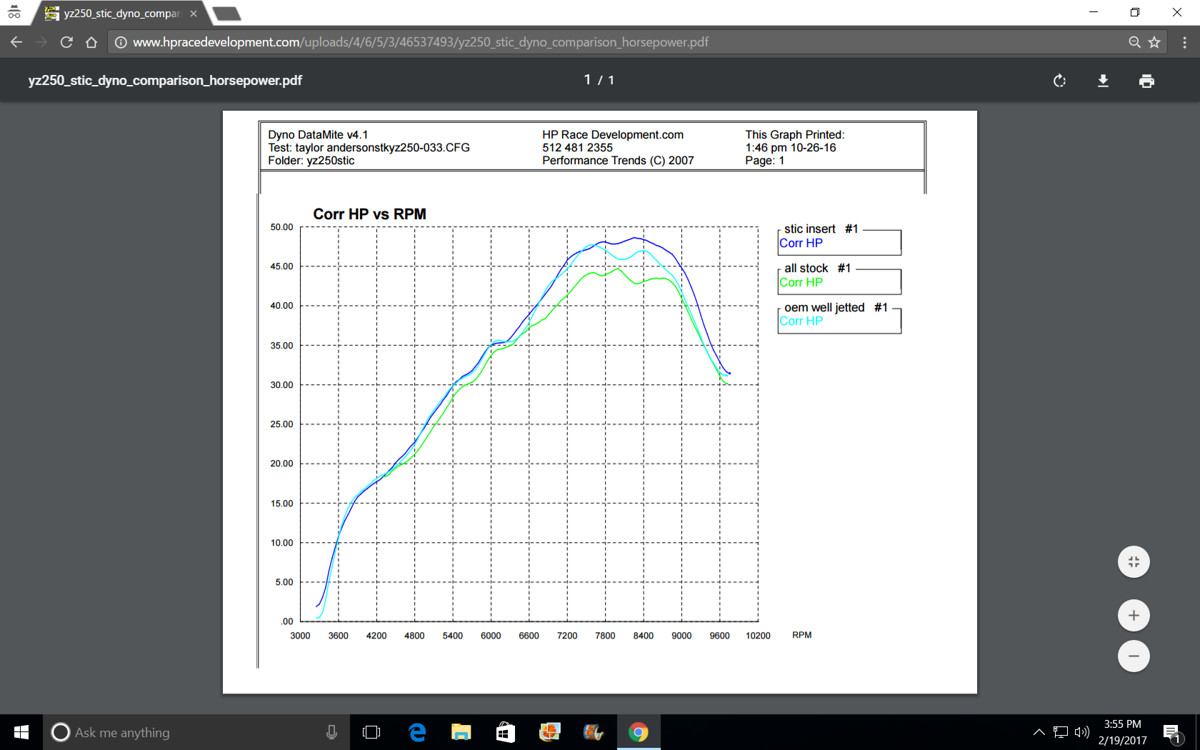Reload the current page
The height and width of the screenshot is (750, 1200).
click(x=66, y=43)
